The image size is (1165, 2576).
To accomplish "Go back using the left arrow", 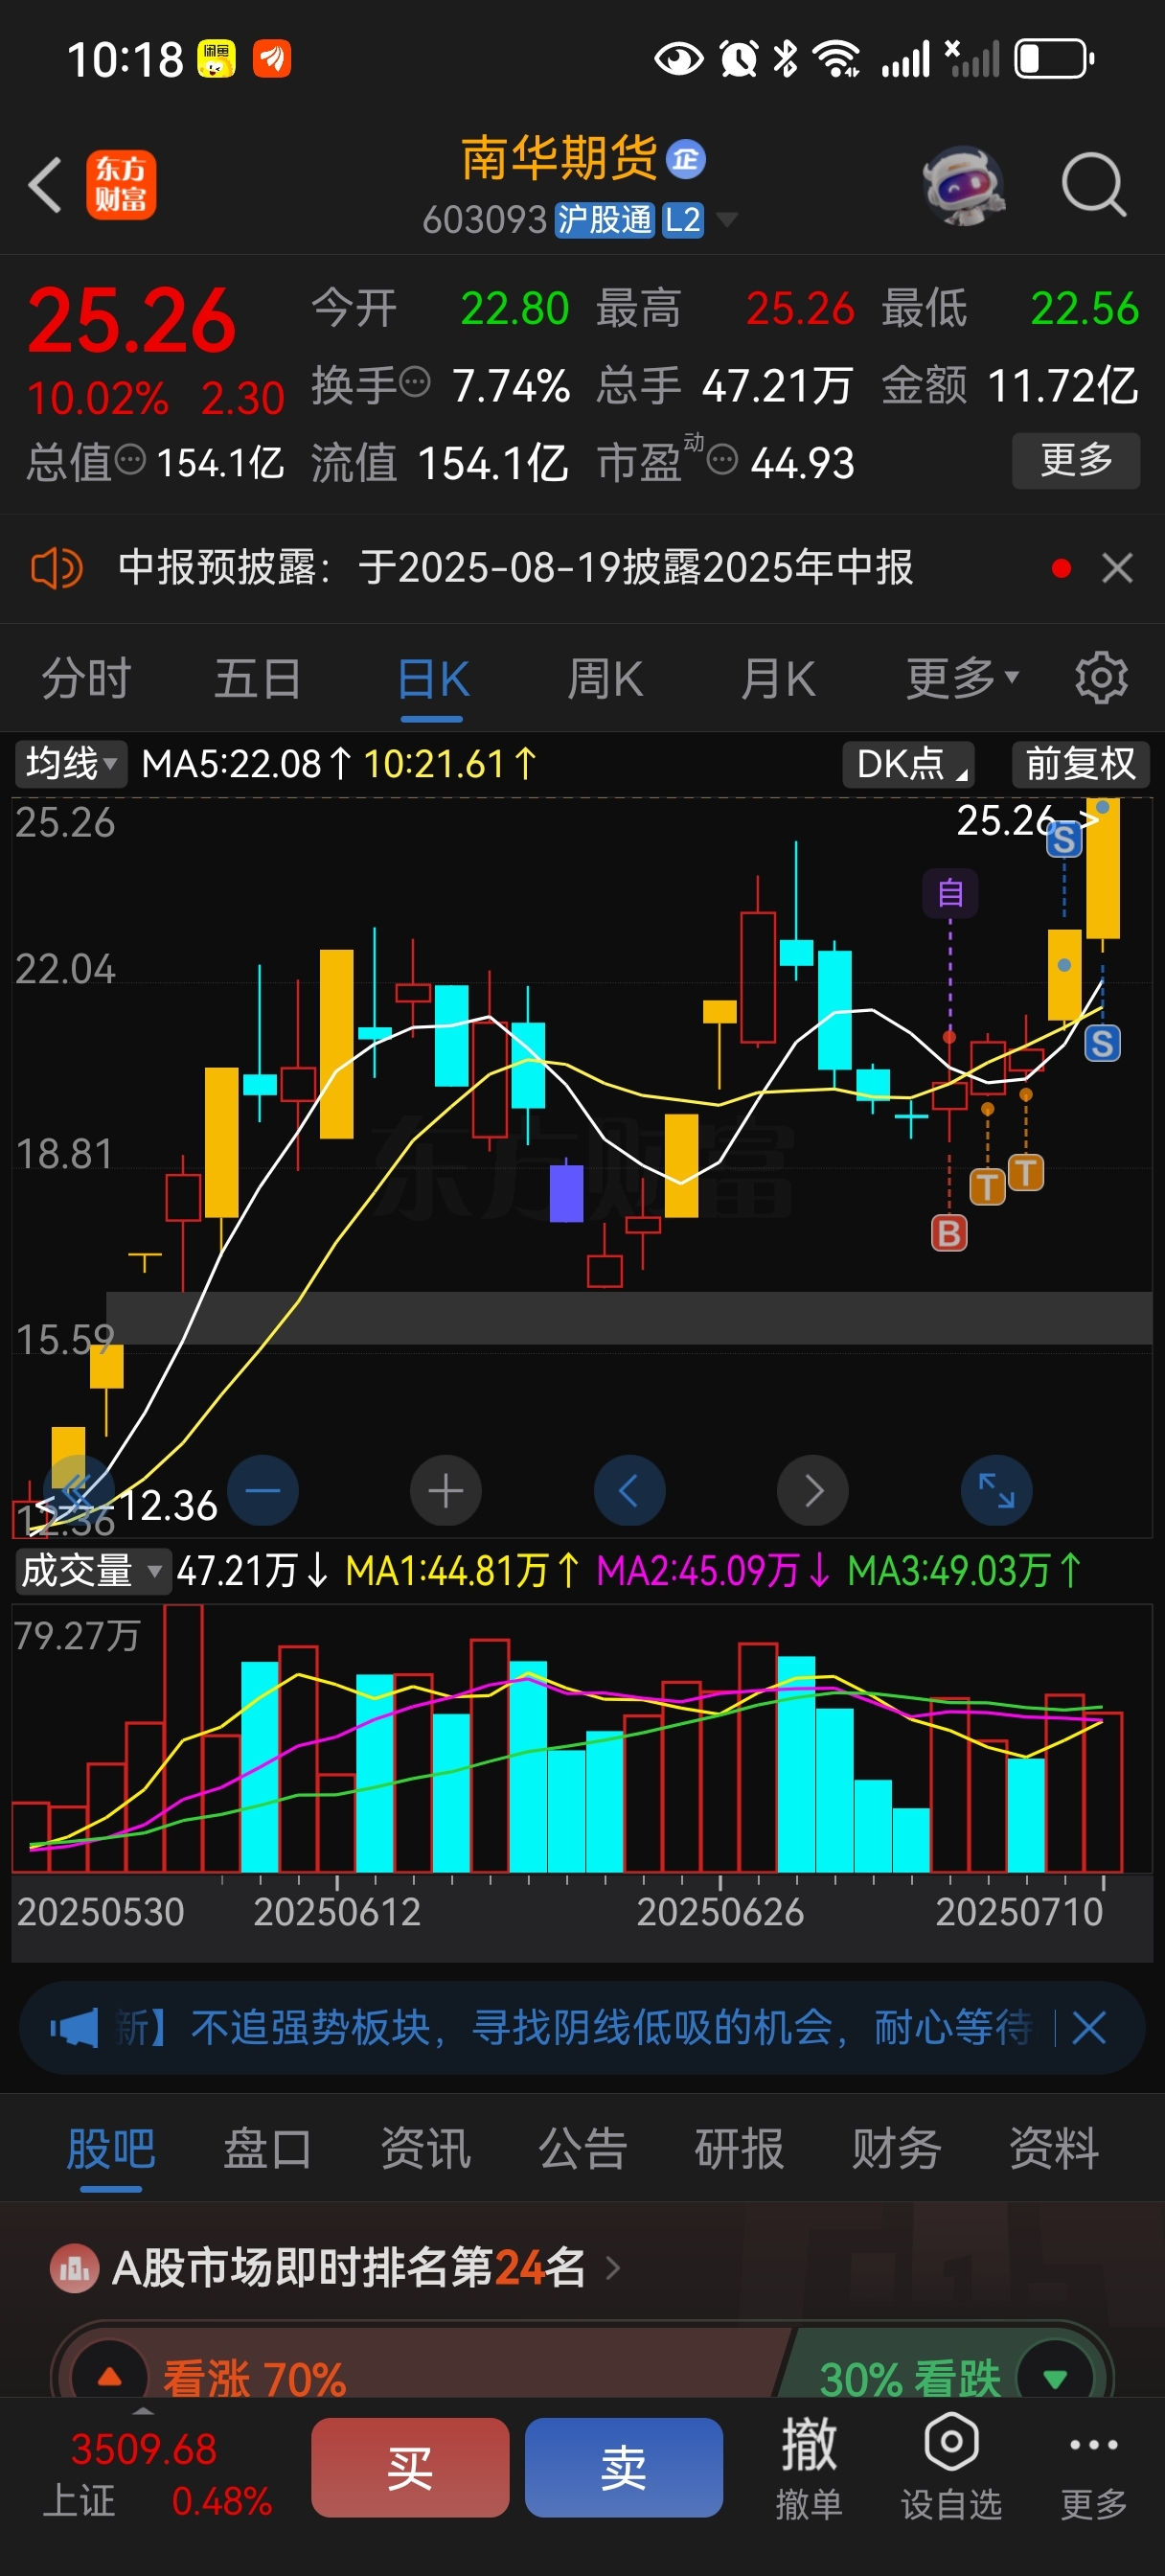I will 45,185.
